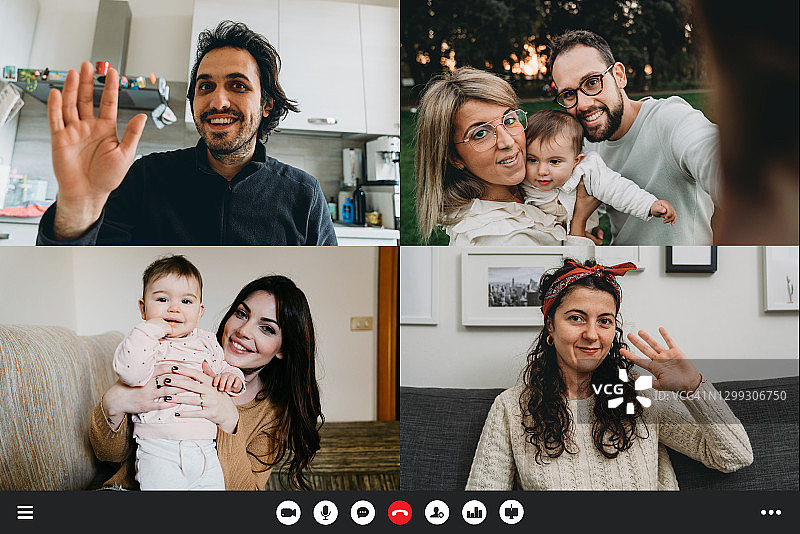Open the bar chart statistics icon
800x534 pixels.
pos(474,513)
